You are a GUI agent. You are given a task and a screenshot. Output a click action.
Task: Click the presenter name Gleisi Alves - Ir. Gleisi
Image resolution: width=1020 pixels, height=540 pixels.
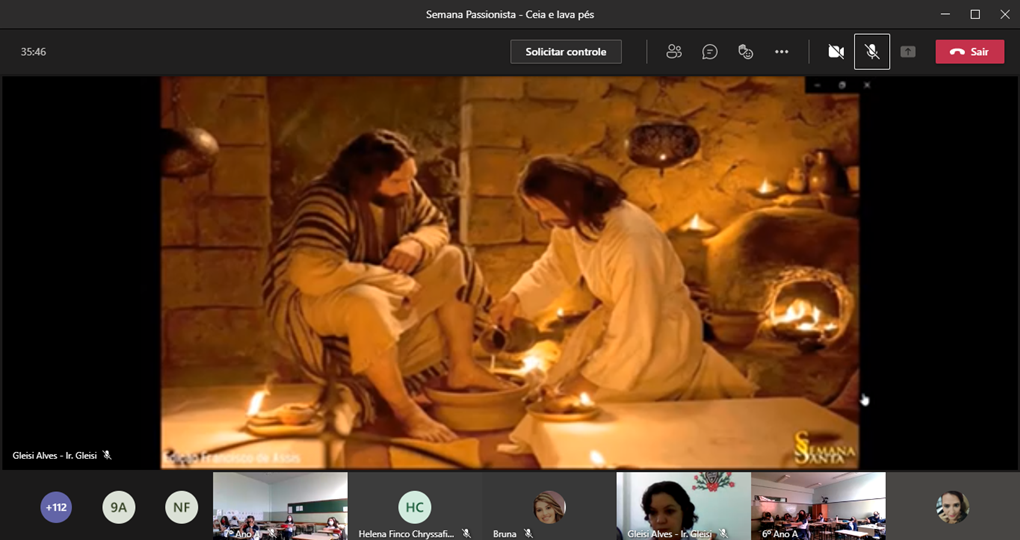click(x=55, y=455)
